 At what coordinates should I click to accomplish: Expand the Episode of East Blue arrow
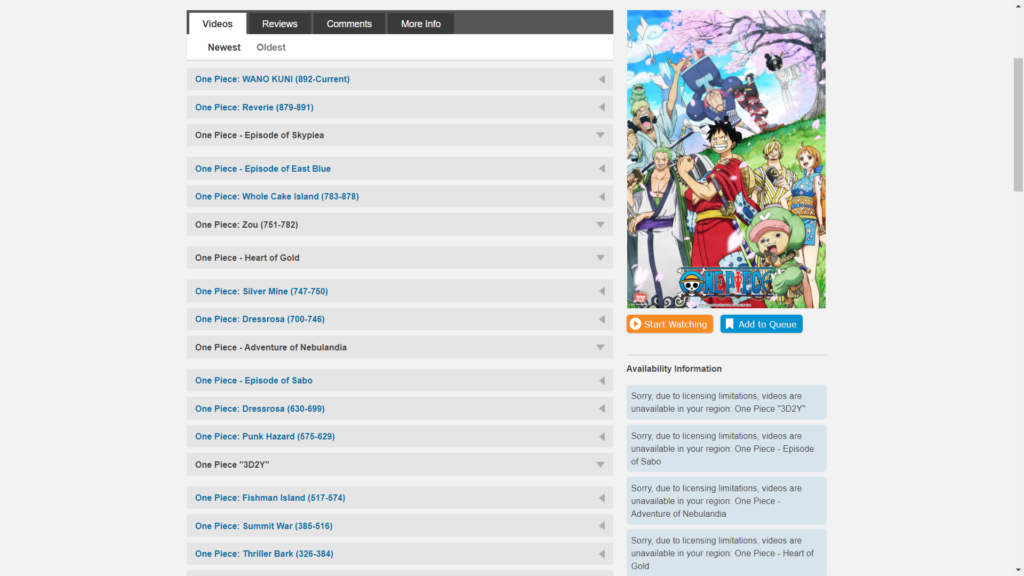601,168
